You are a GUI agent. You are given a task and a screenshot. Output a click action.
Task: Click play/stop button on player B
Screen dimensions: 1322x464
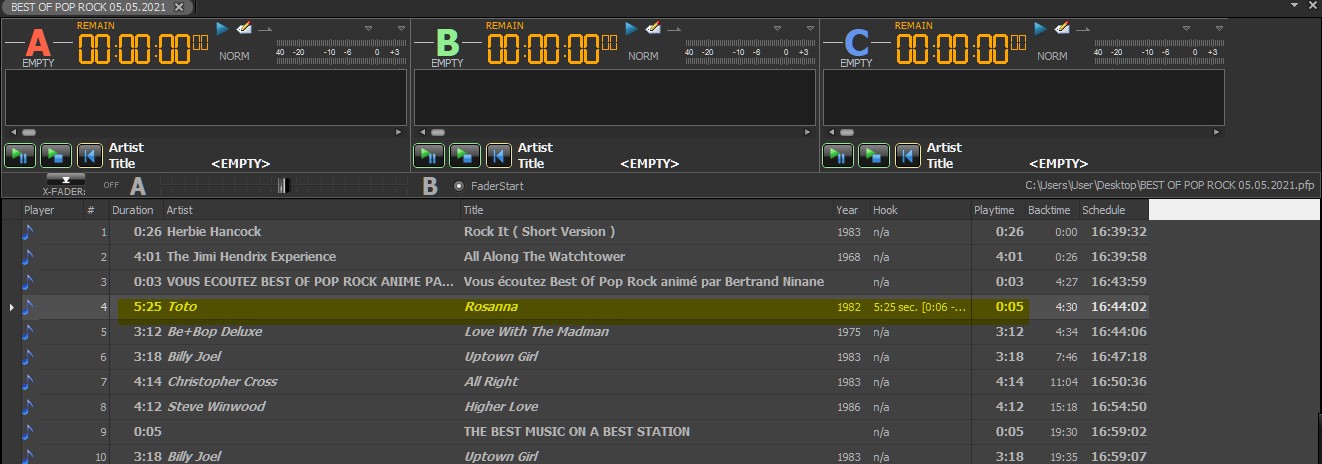click(x=465, y=155)
